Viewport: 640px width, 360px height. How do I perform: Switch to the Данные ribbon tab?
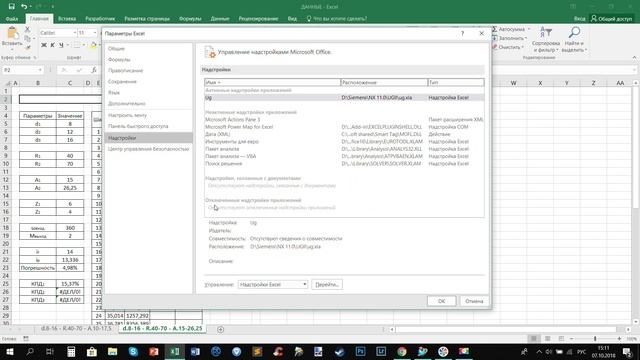point(220,19)
